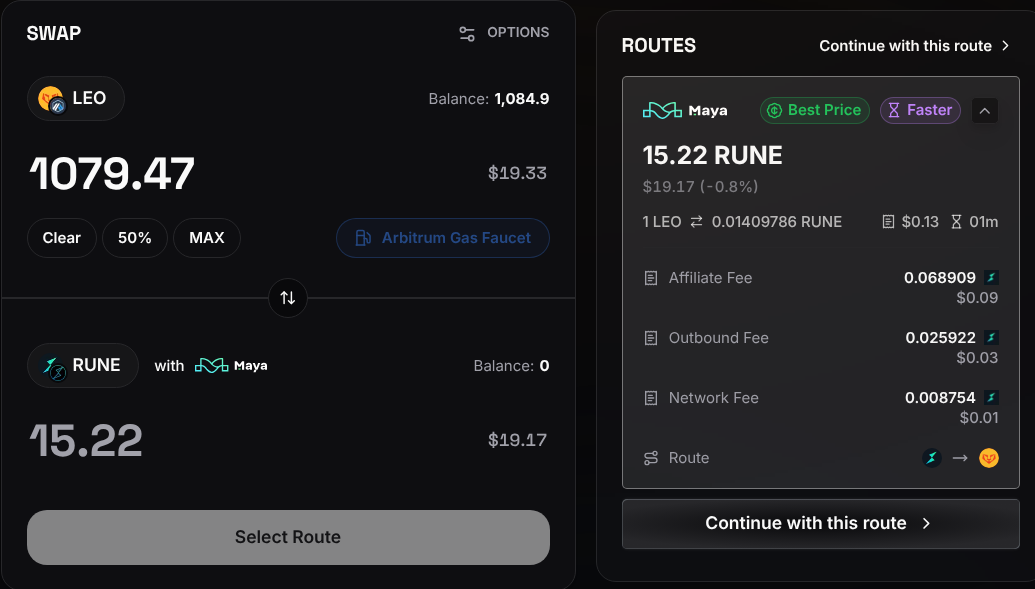1035x589 pixels.
Task: Click the RUNE icon in Route row
Action: coord(932,458)
